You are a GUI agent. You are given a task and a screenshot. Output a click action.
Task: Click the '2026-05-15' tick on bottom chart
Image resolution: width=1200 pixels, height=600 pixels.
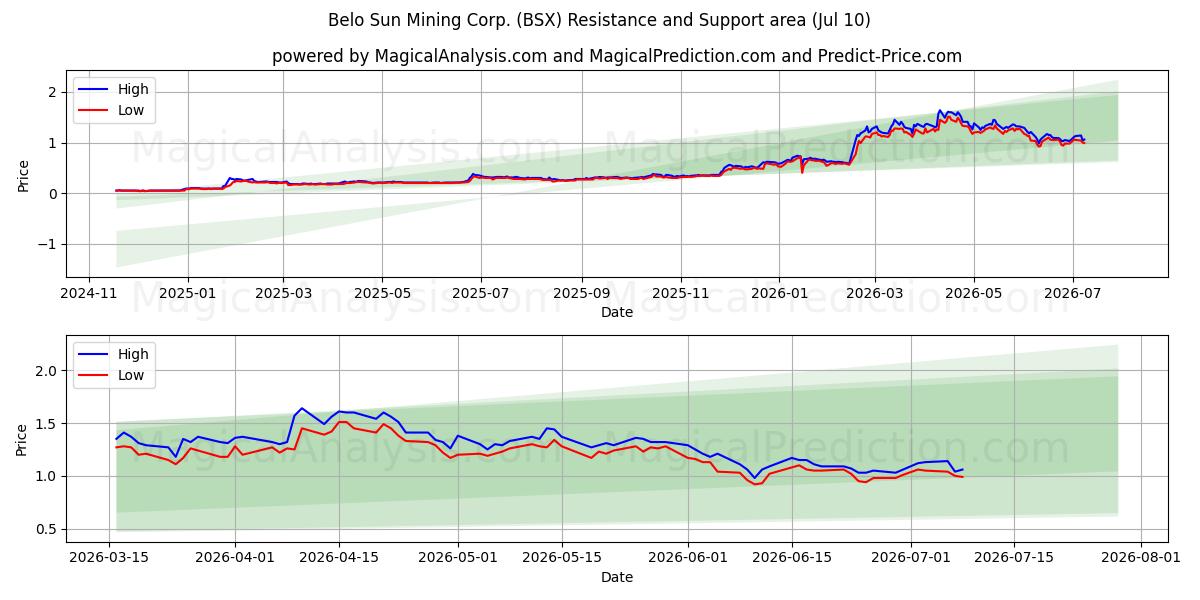[560, 558]
